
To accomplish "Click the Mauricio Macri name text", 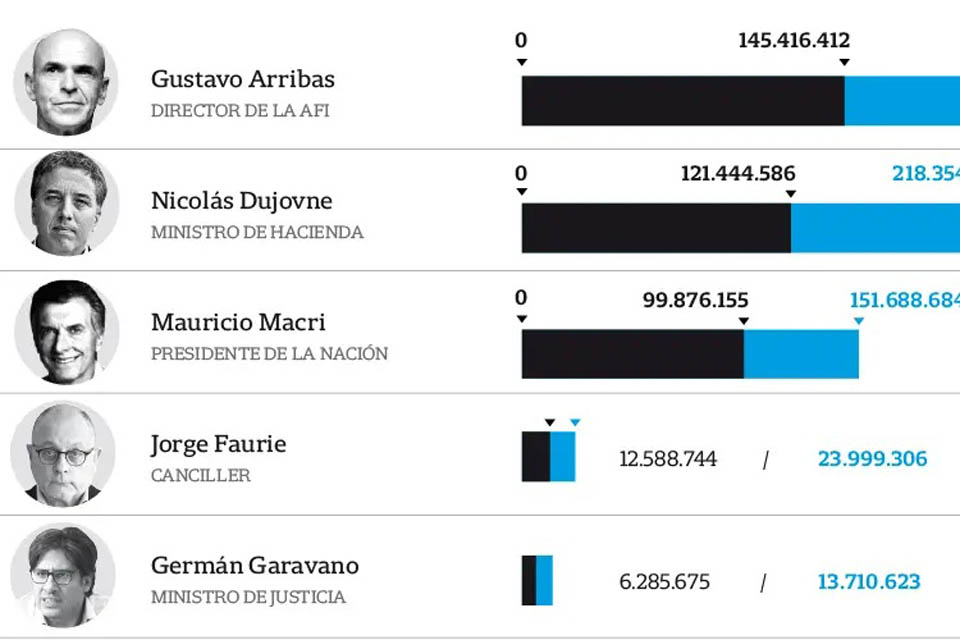I will (x=238, y=323).
